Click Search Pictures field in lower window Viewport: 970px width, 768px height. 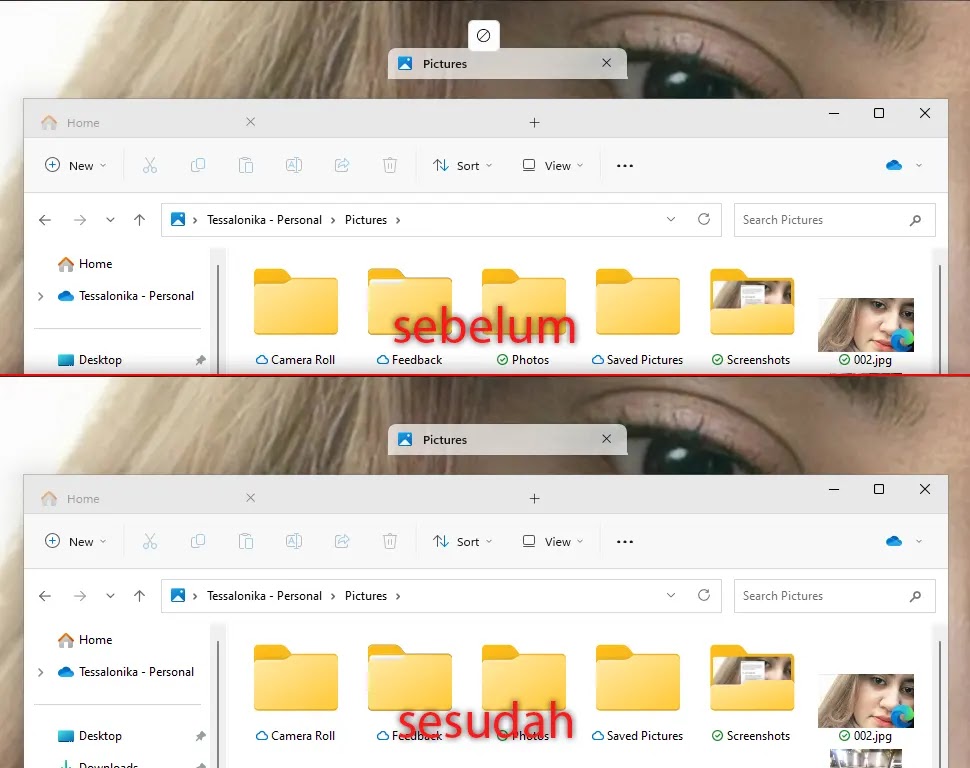pyautogui.click(x=835, y=596)
